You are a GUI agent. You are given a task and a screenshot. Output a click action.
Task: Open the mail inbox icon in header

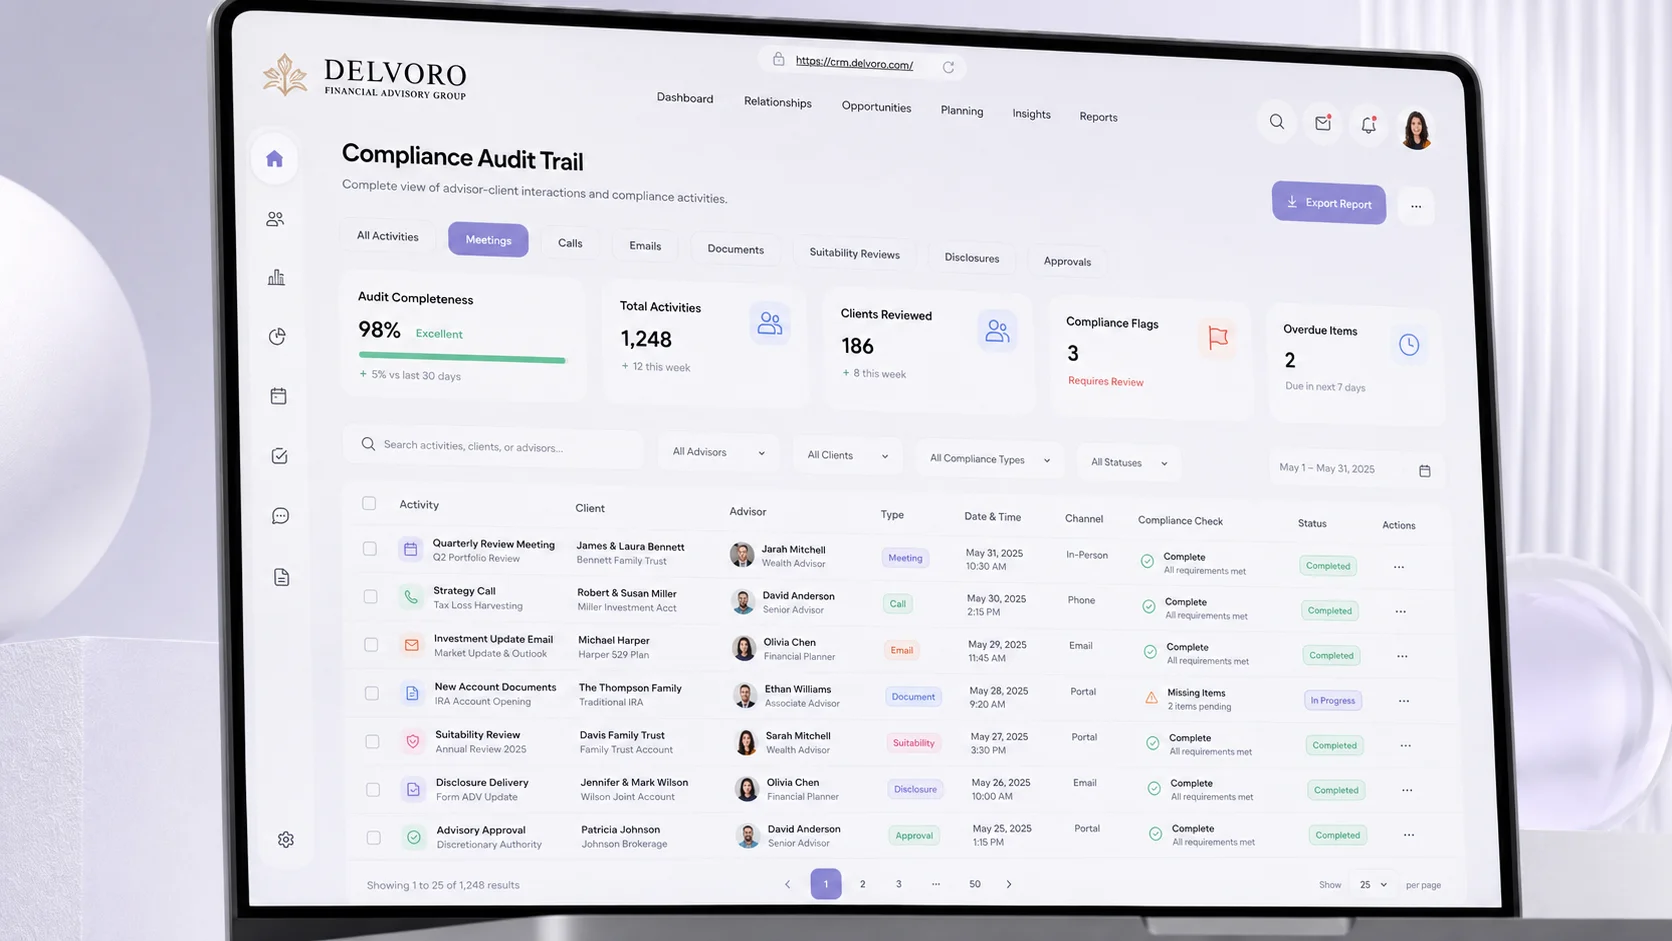(1323, 123)
